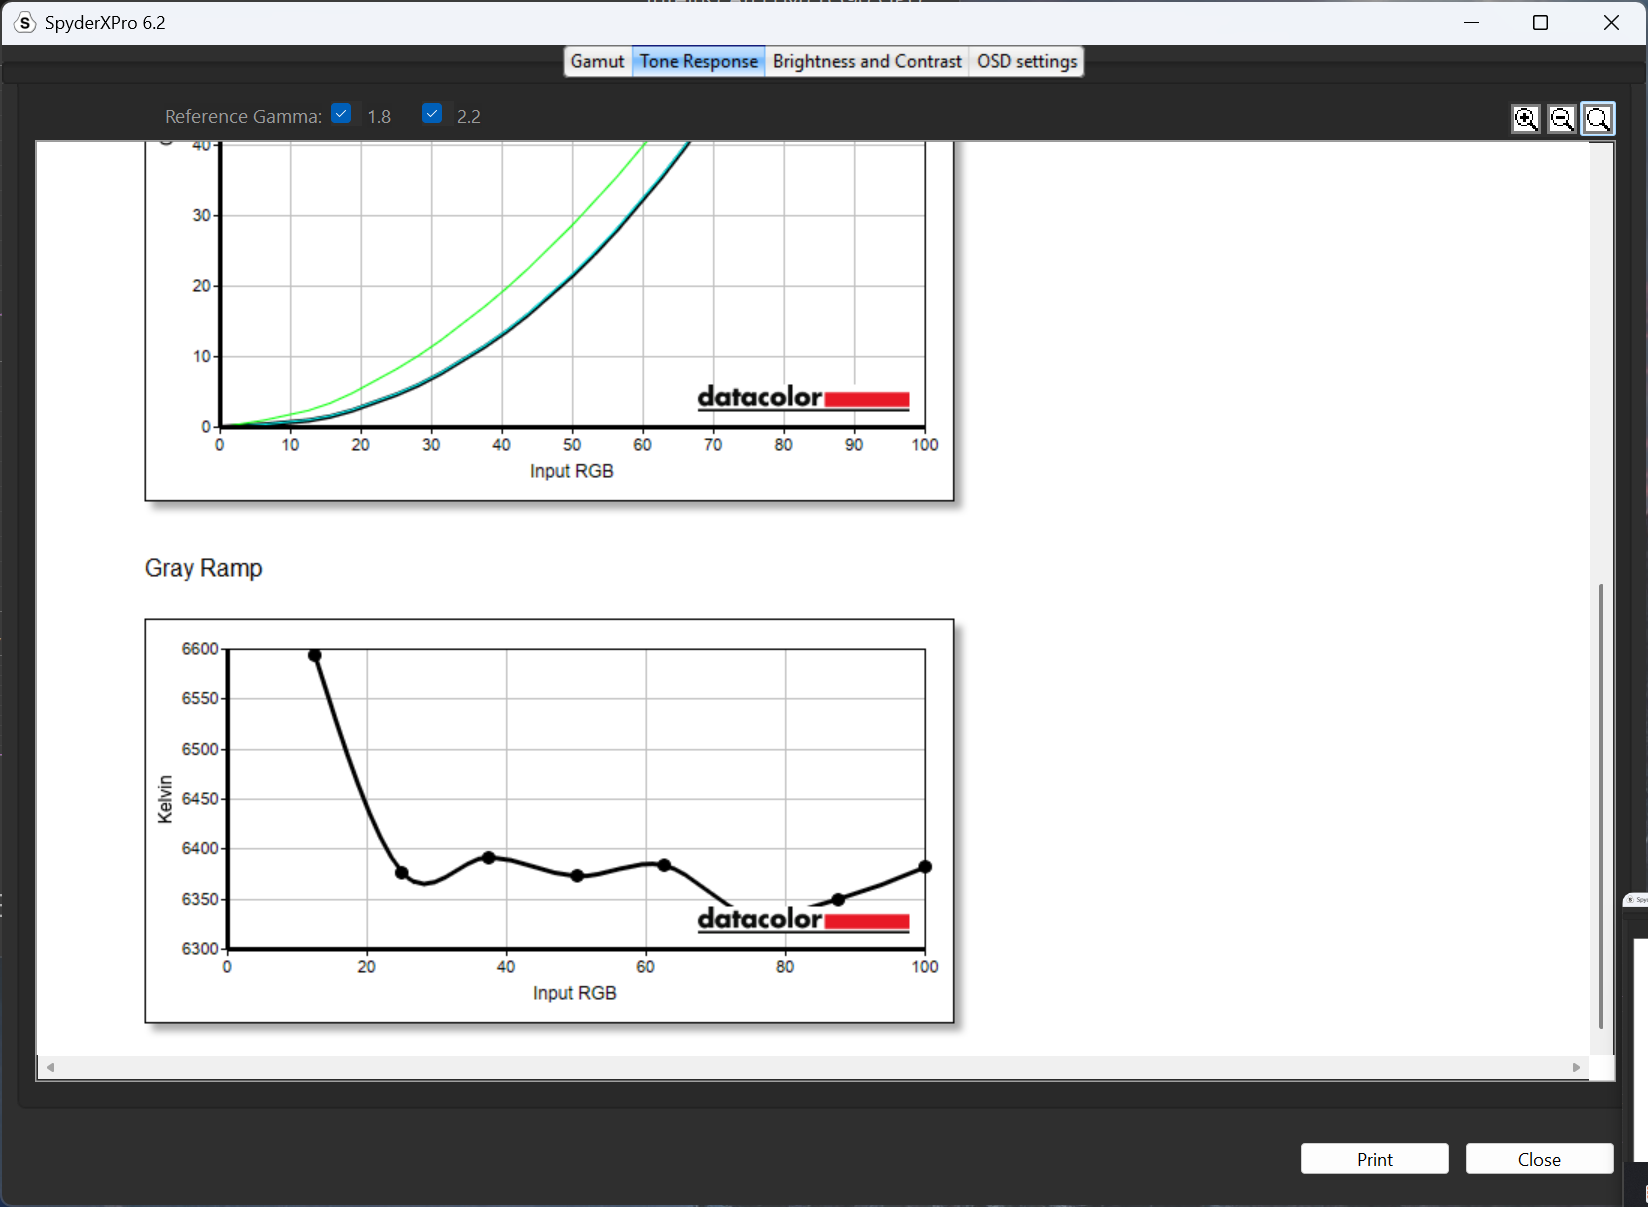Click the Input RGB label under gamma chart

click(x=572, y=471)
